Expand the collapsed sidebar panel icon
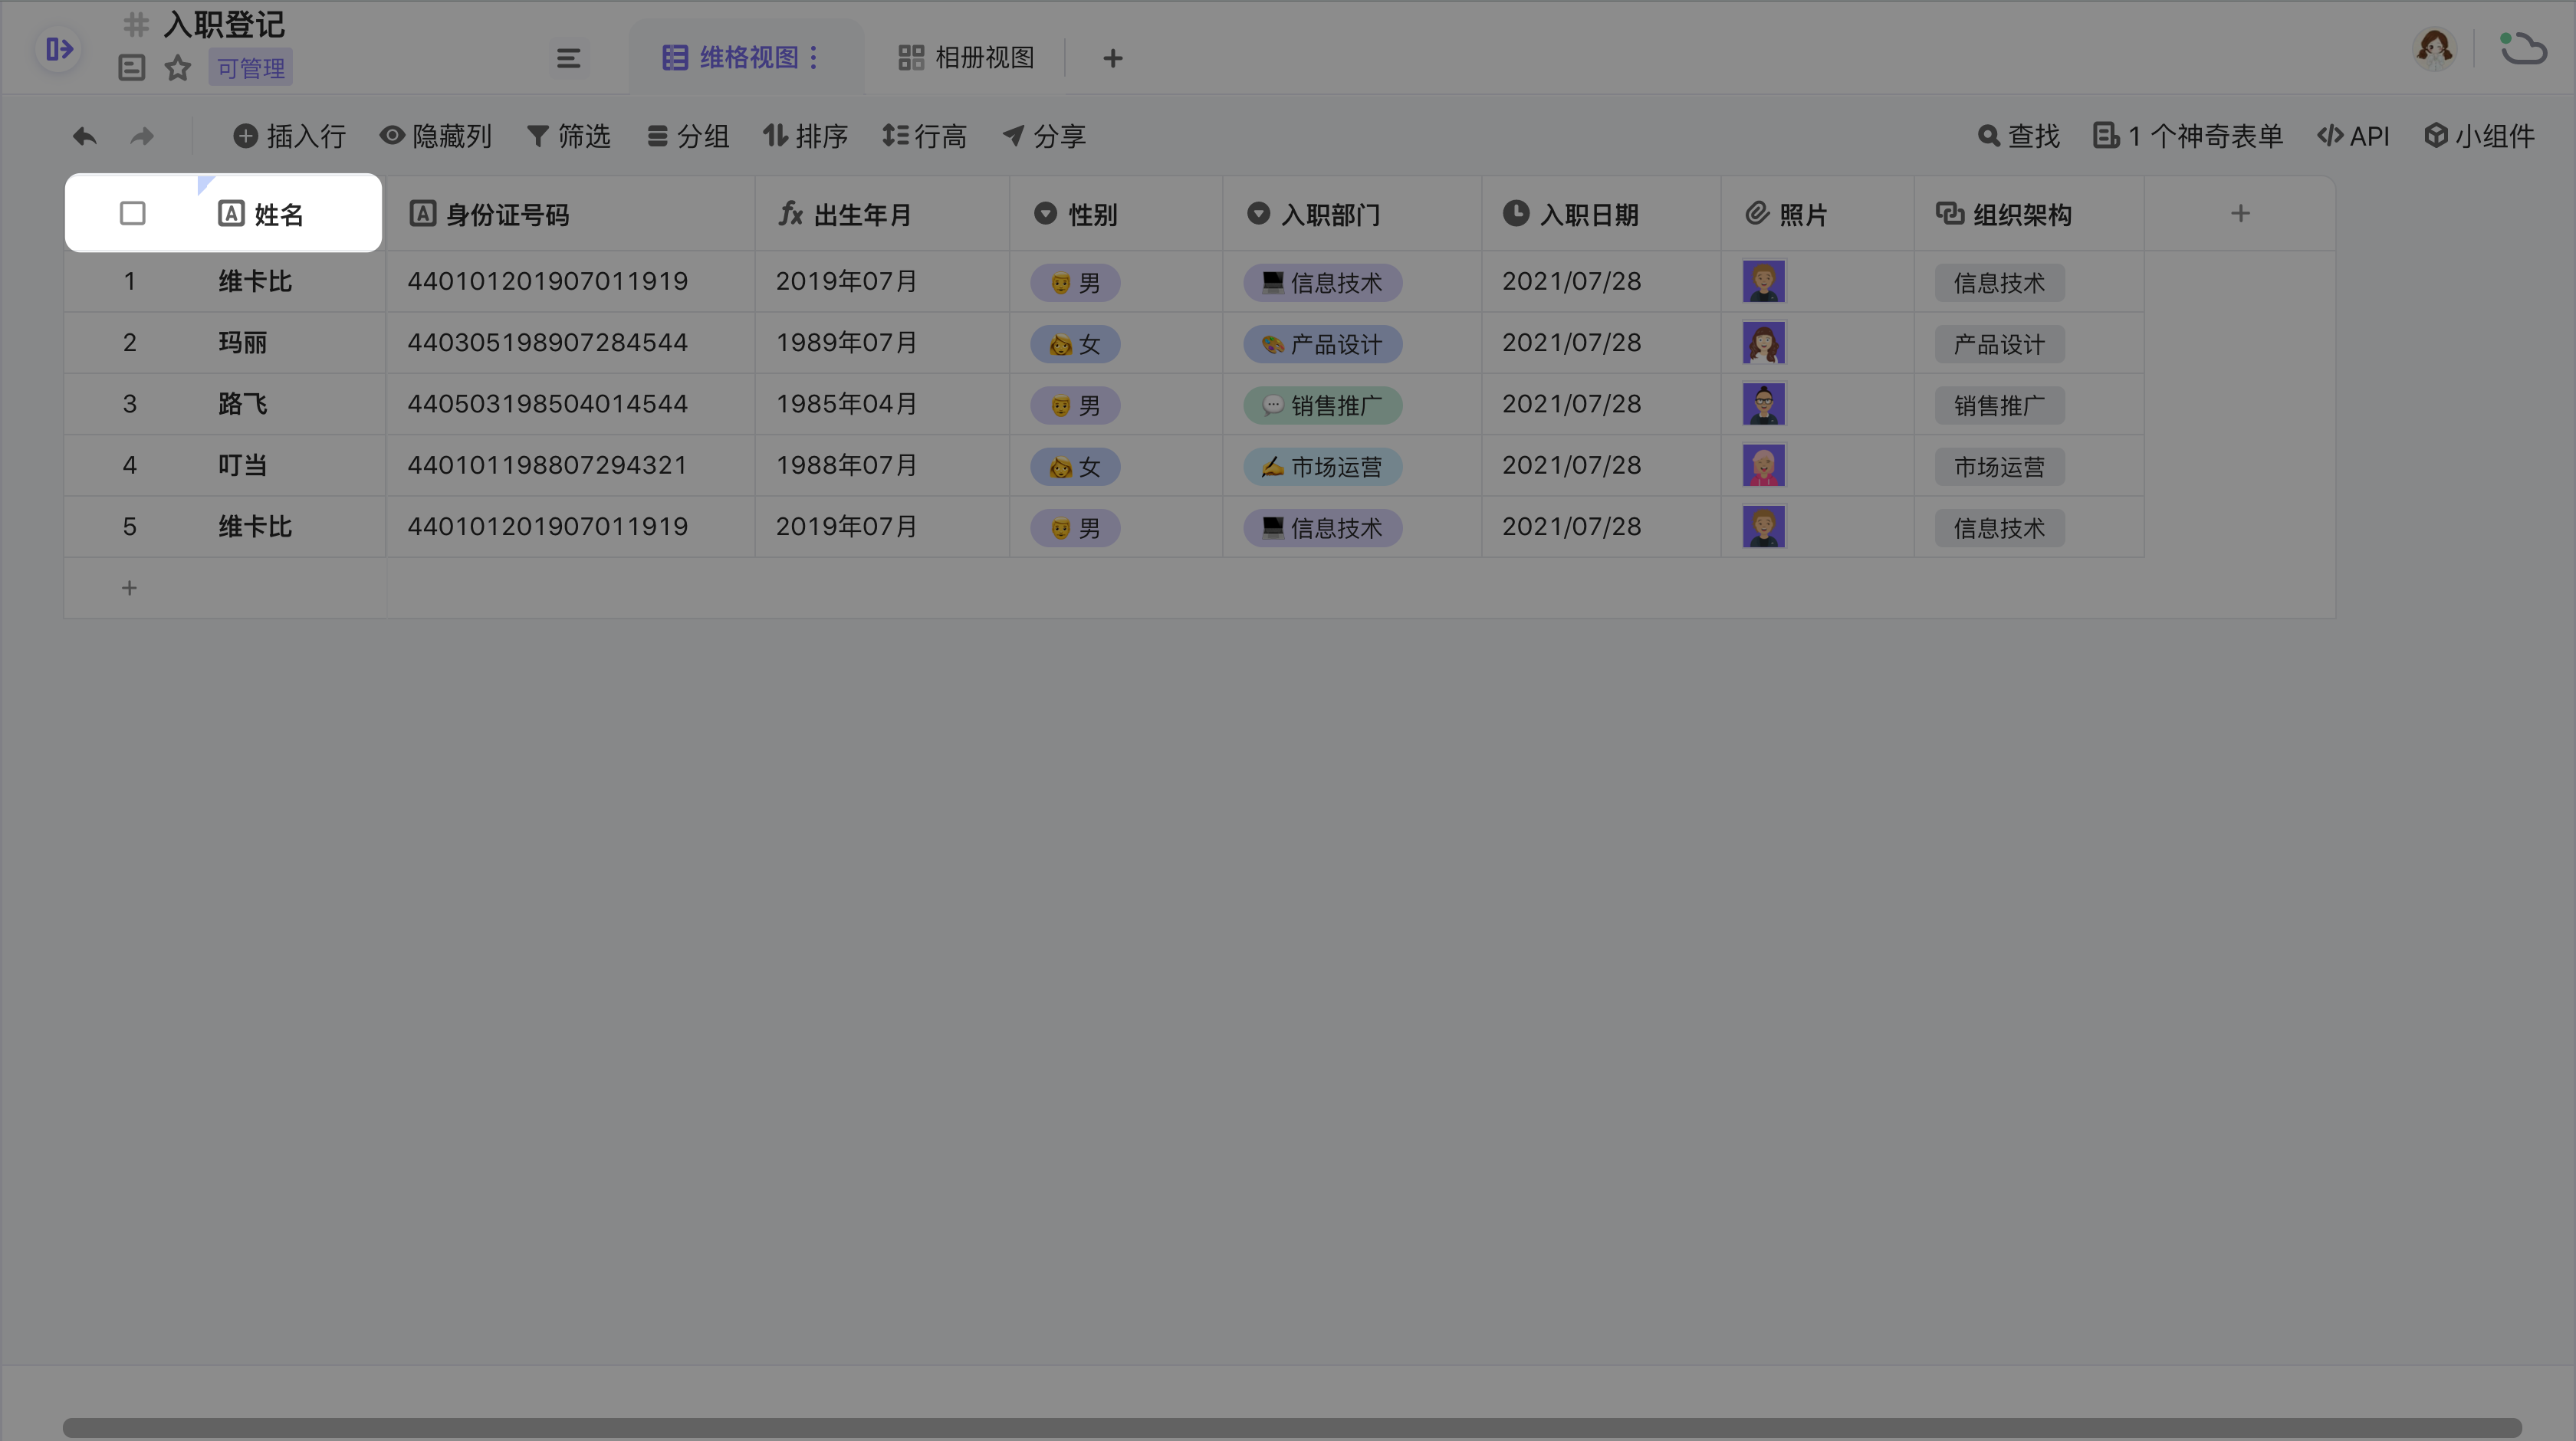 click(x=59, y=49)
